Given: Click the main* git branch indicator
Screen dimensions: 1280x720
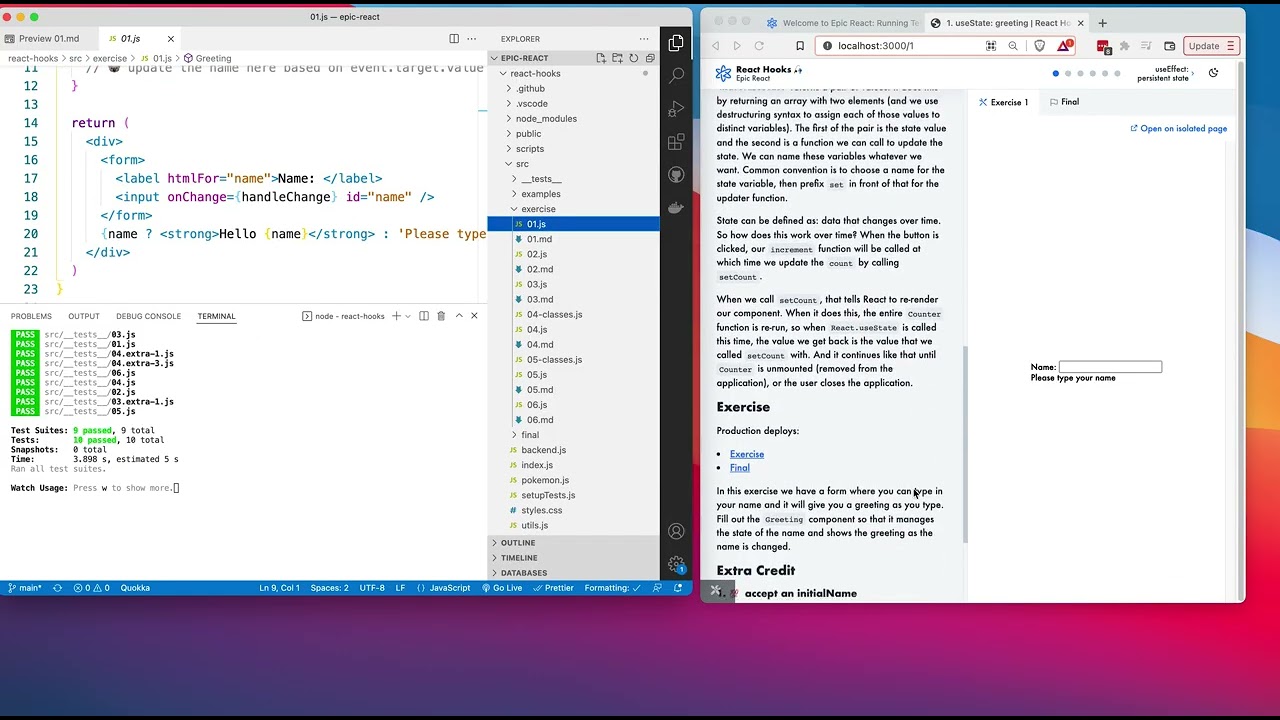Looking at the screenshot, I should click(24, 588).
